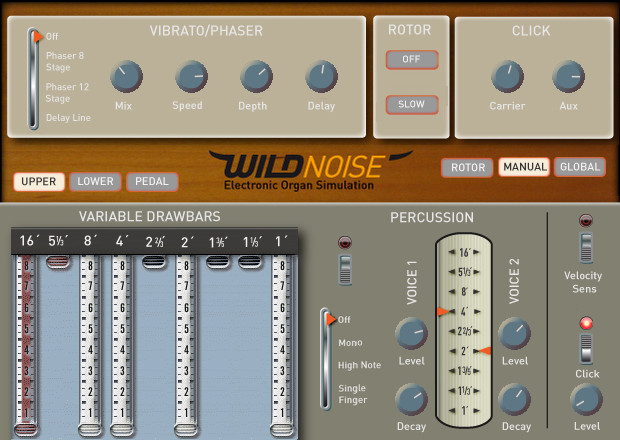Screen dimensions: 620x440
Task: Select Phaser 8 Stage vibrato mode
Action: (x=65, y=61)
